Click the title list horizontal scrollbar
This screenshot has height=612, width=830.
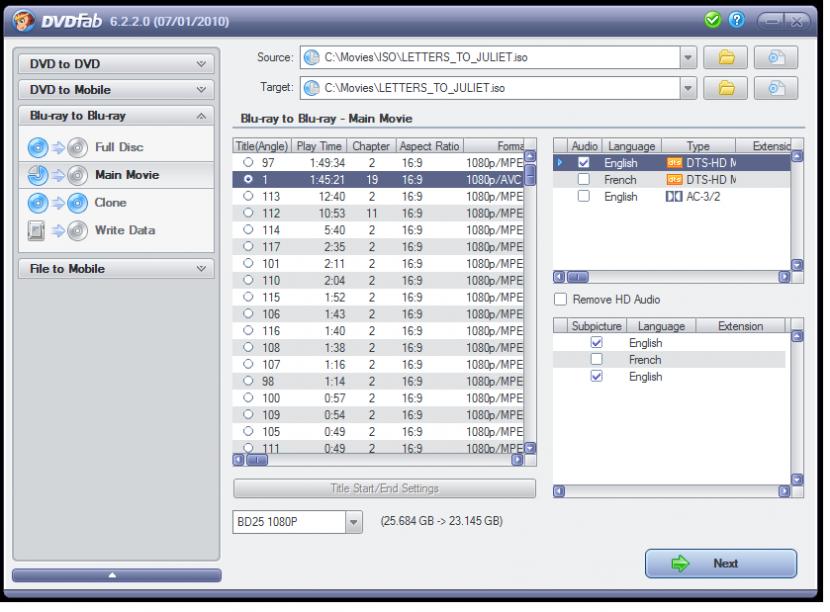(x=380, y=461)
